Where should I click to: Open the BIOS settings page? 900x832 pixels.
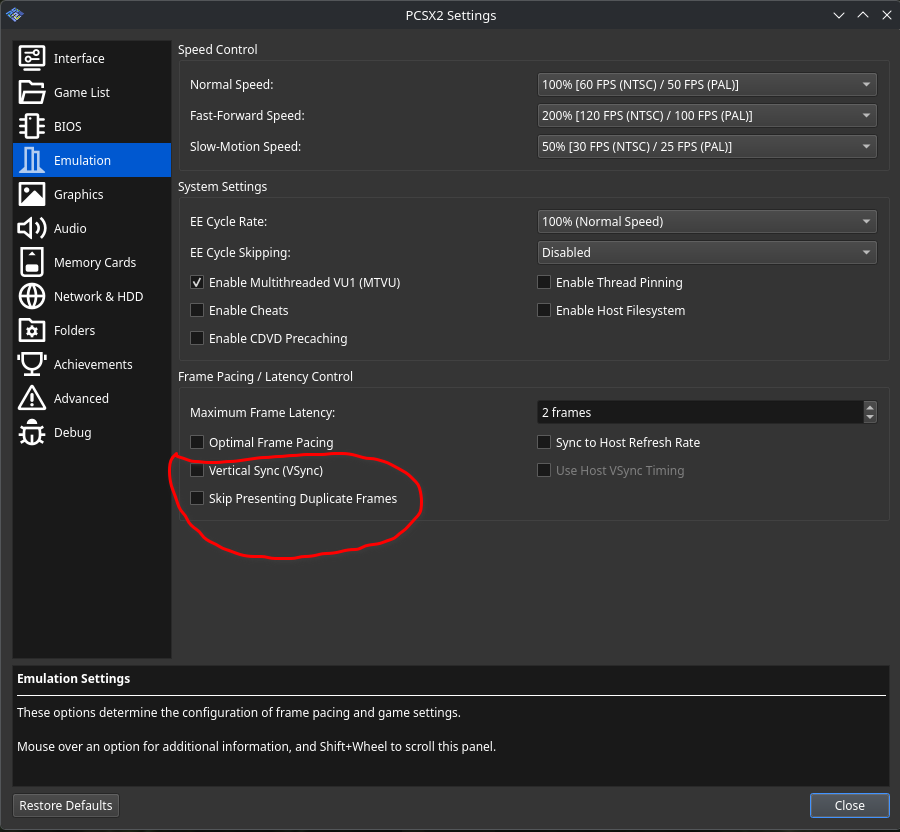tap(92, 126)
